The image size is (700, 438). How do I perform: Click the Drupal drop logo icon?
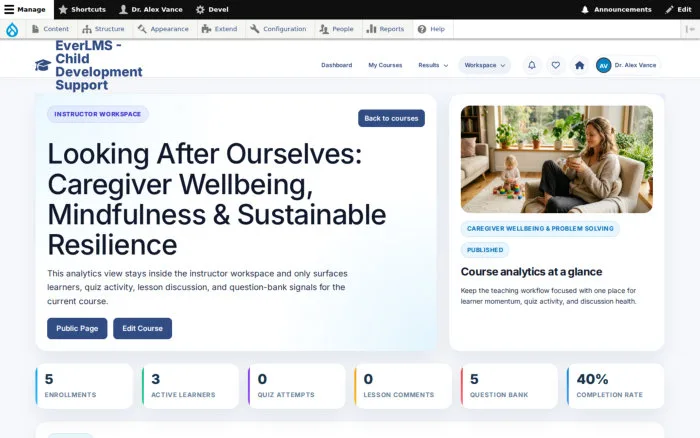(12, 29)
